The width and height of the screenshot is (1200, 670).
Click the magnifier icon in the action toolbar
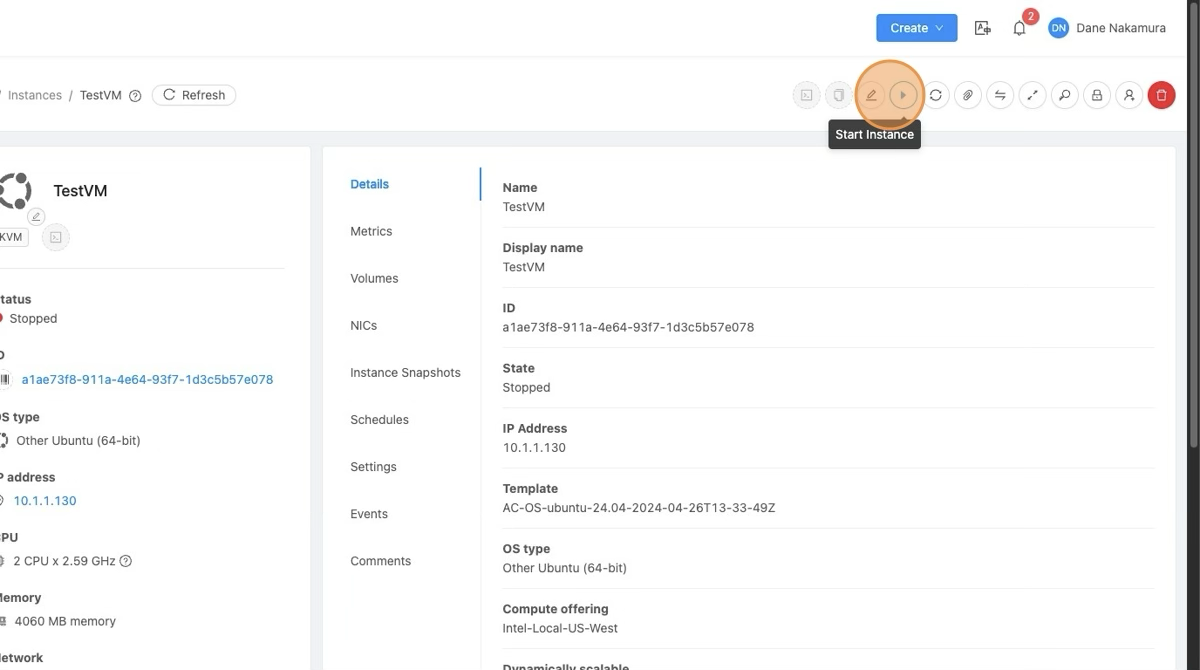1064,95
